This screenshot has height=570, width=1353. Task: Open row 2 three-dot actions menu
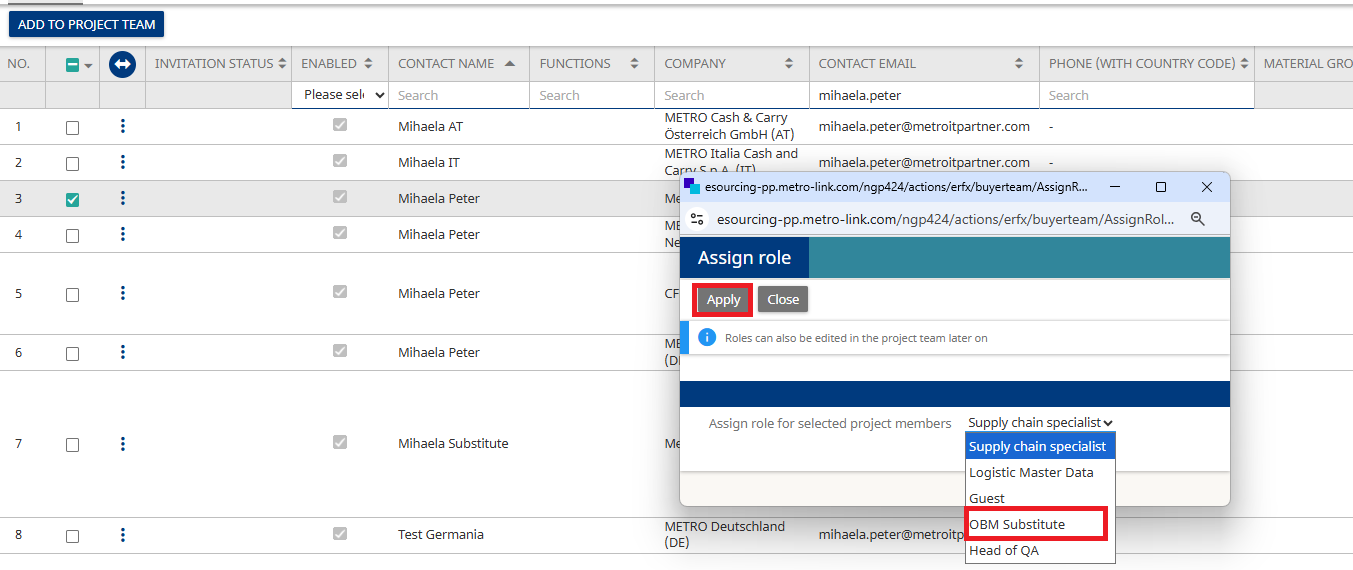coord(123,162)
